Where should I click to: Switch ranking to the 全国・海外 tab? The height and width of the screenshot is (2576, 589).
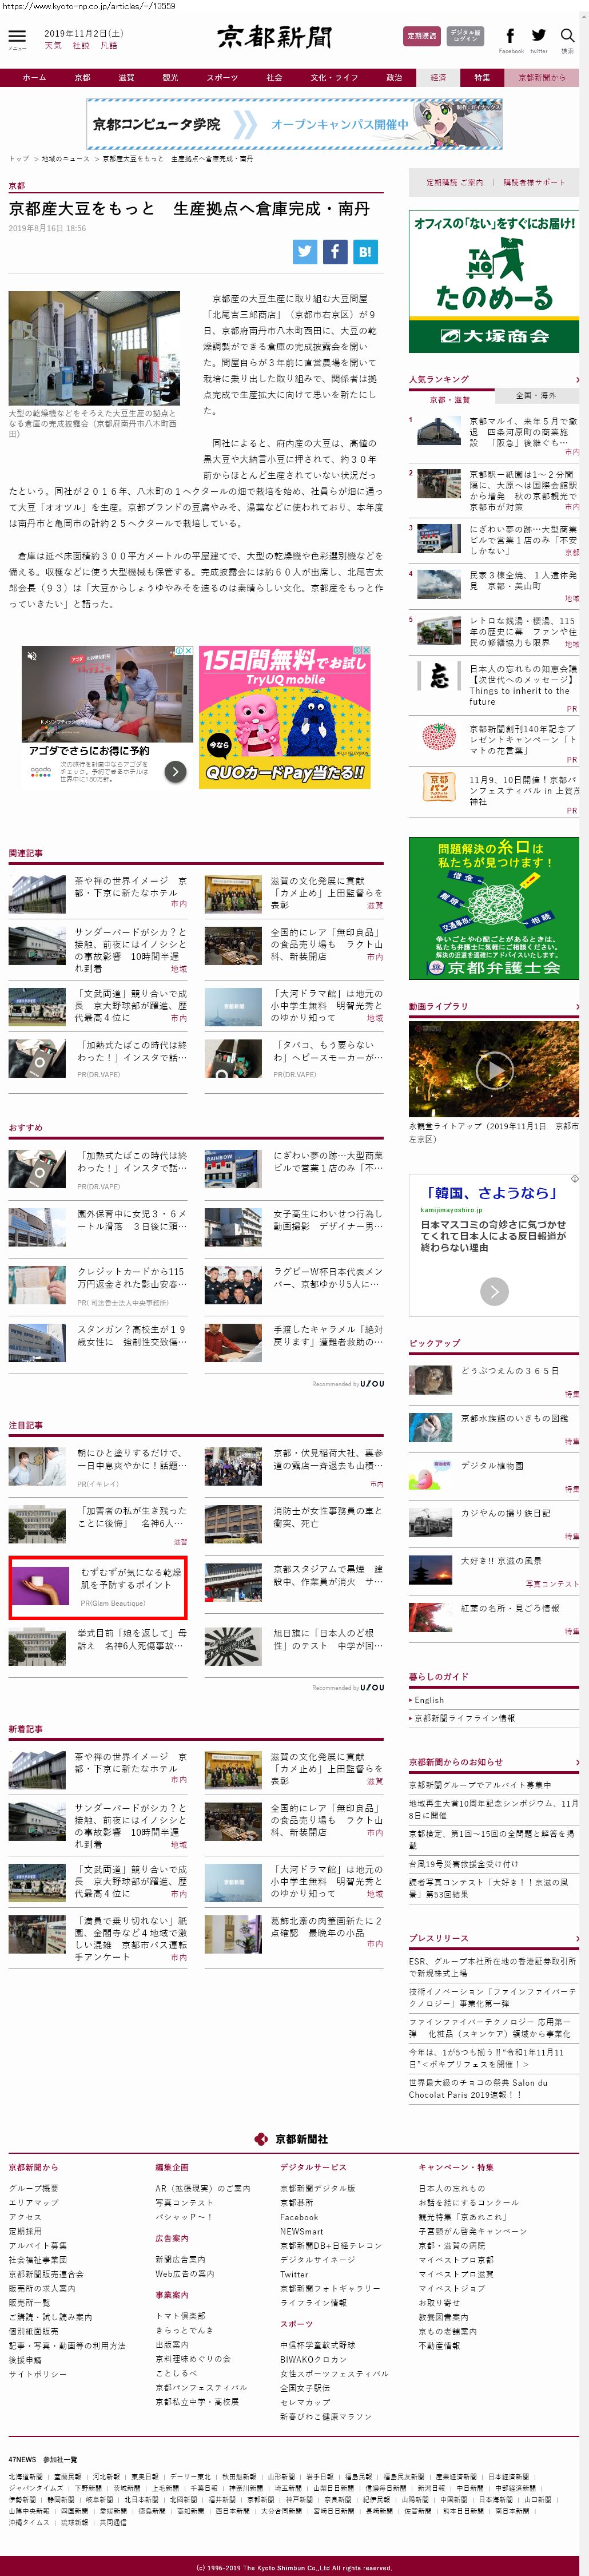536,396
